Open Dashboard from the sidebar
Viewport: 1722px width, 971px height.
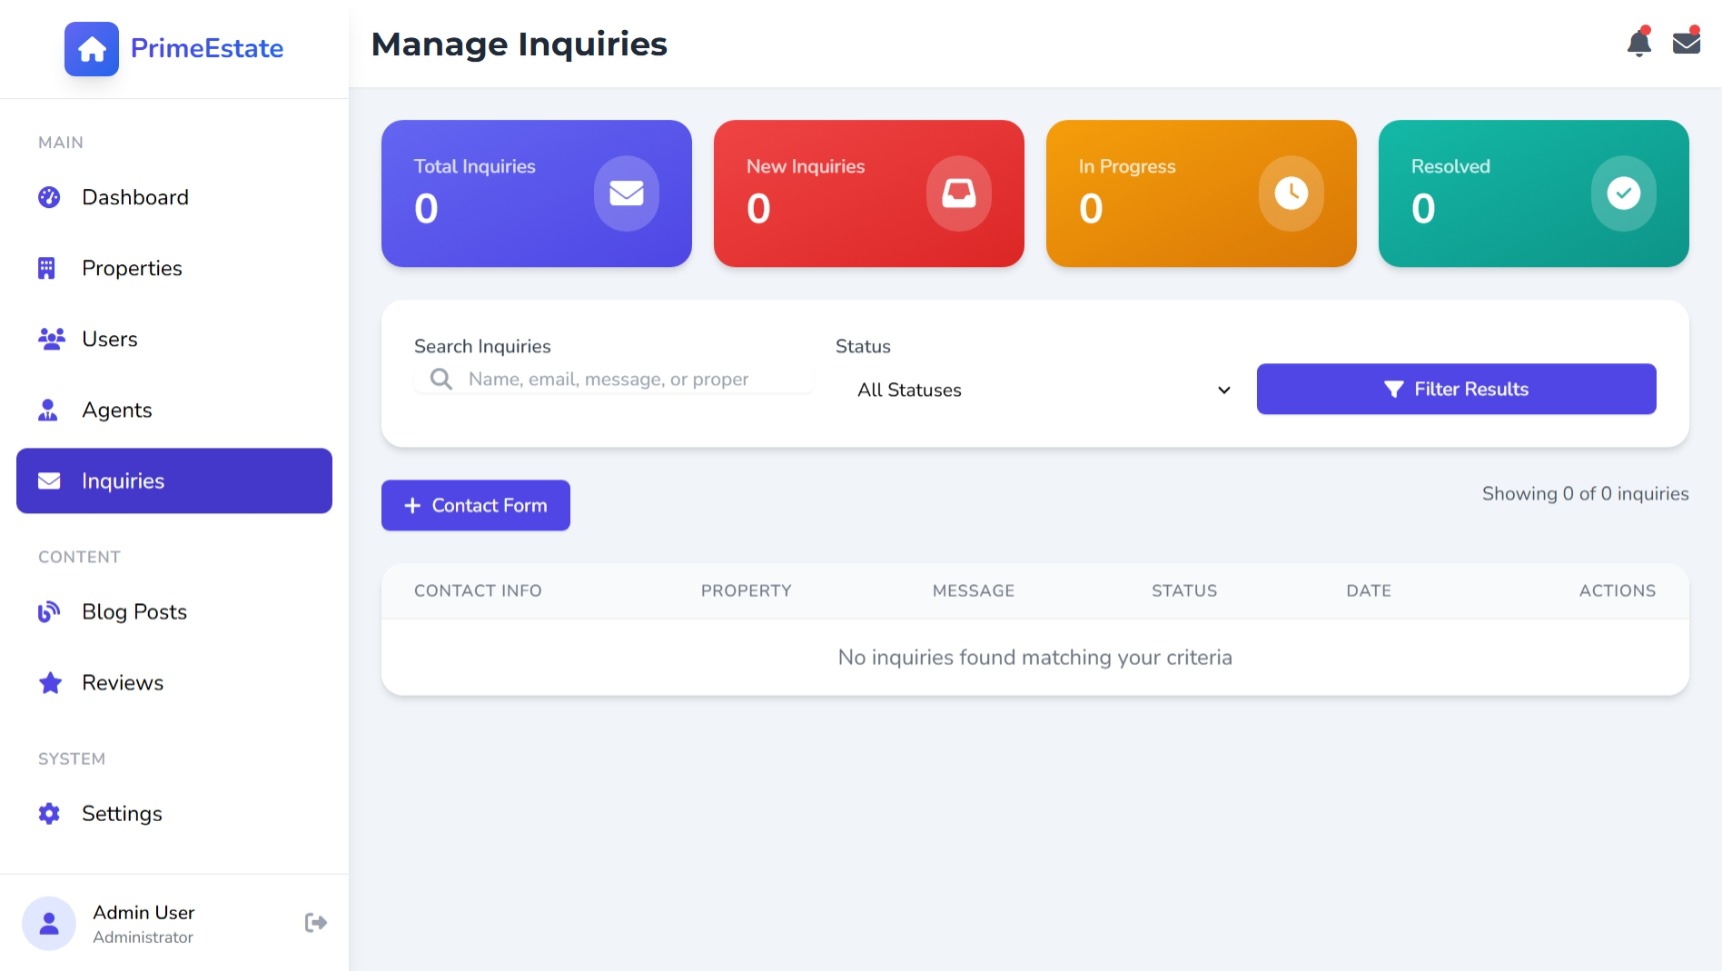point(135,198)
